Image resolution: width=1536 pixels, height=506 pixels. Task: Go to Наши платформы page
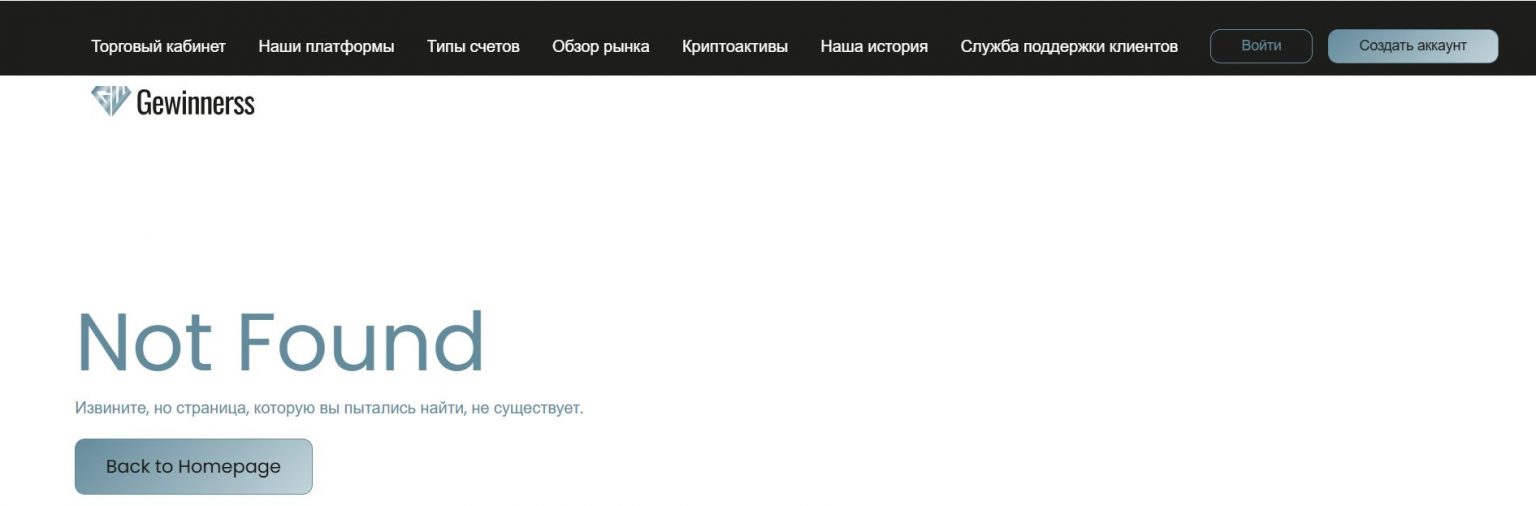coord(326,46)
